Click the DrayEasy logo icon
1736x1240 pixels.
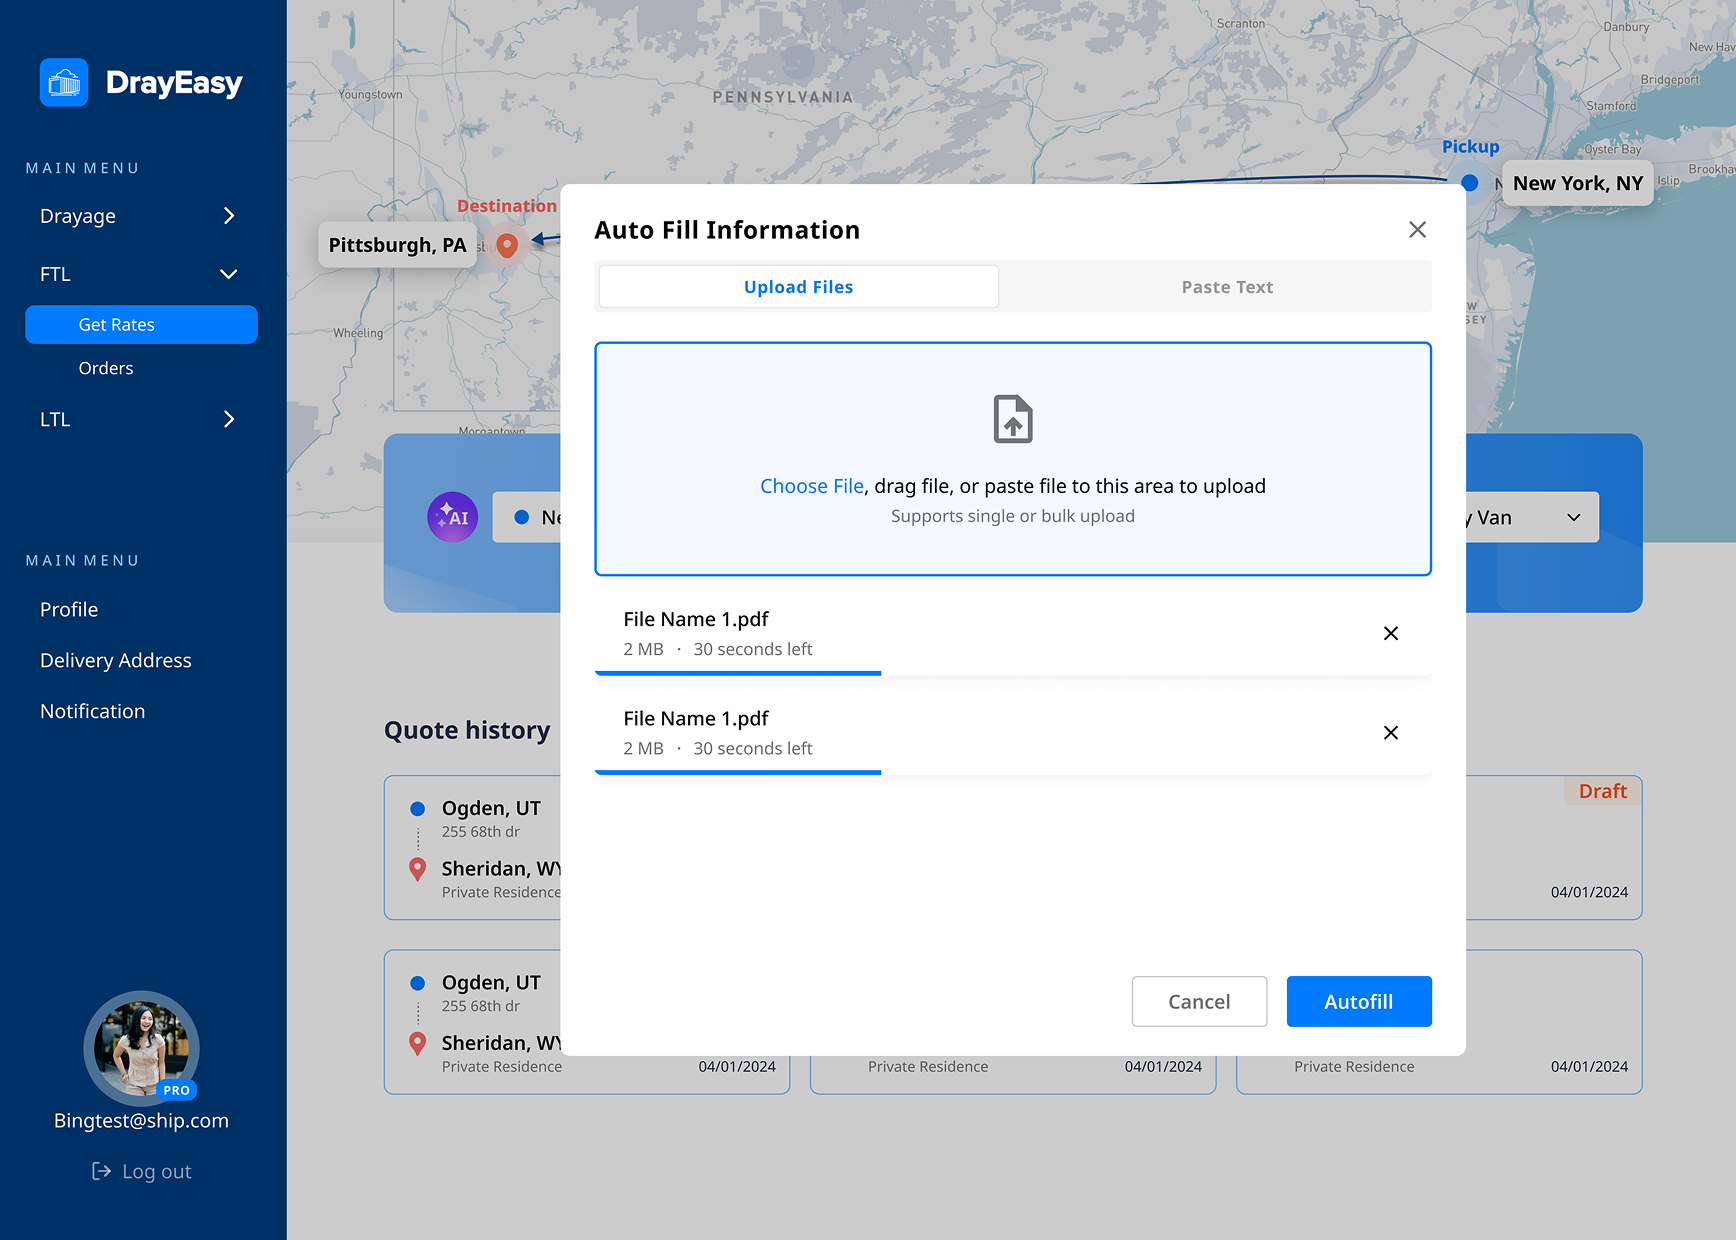coord(63,82)
